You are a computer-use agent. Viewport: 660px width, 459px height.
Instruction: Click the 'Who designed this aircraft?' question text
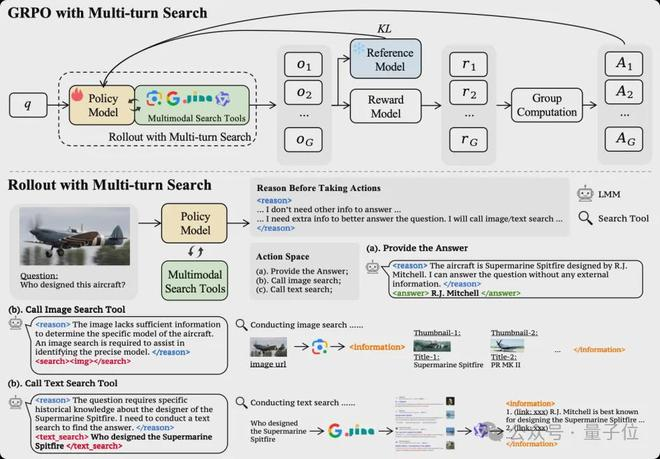73,285
